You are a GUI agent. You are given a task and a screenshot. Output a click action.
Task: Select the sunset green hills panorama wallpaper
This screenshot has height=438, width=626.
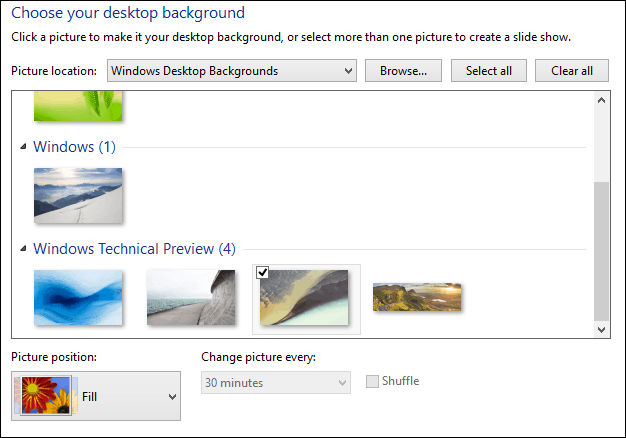click(417, 297)
